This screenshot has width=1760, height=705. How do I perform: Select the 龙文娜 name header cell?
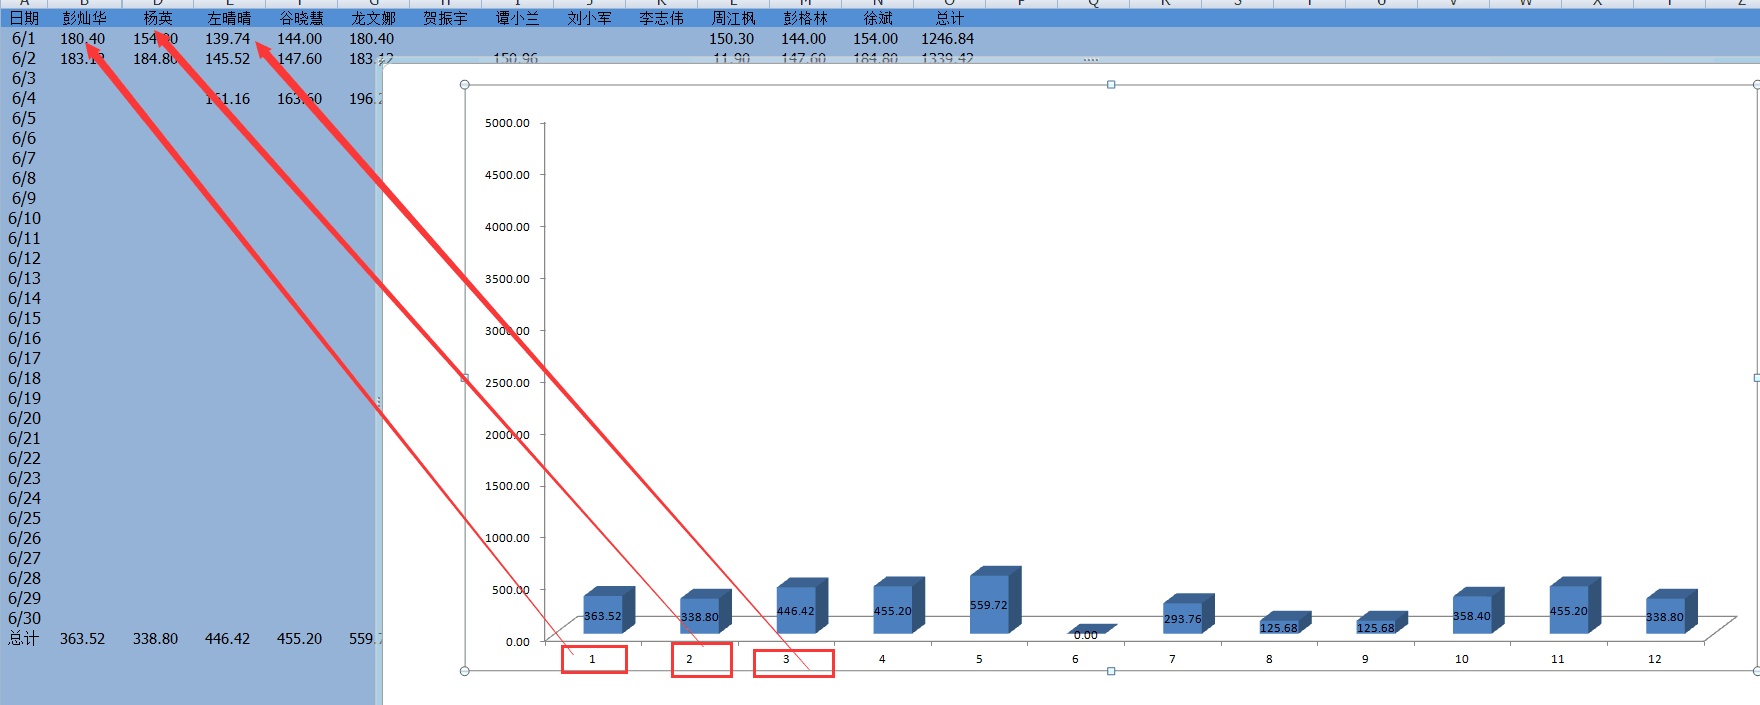(x=373, y=18)
